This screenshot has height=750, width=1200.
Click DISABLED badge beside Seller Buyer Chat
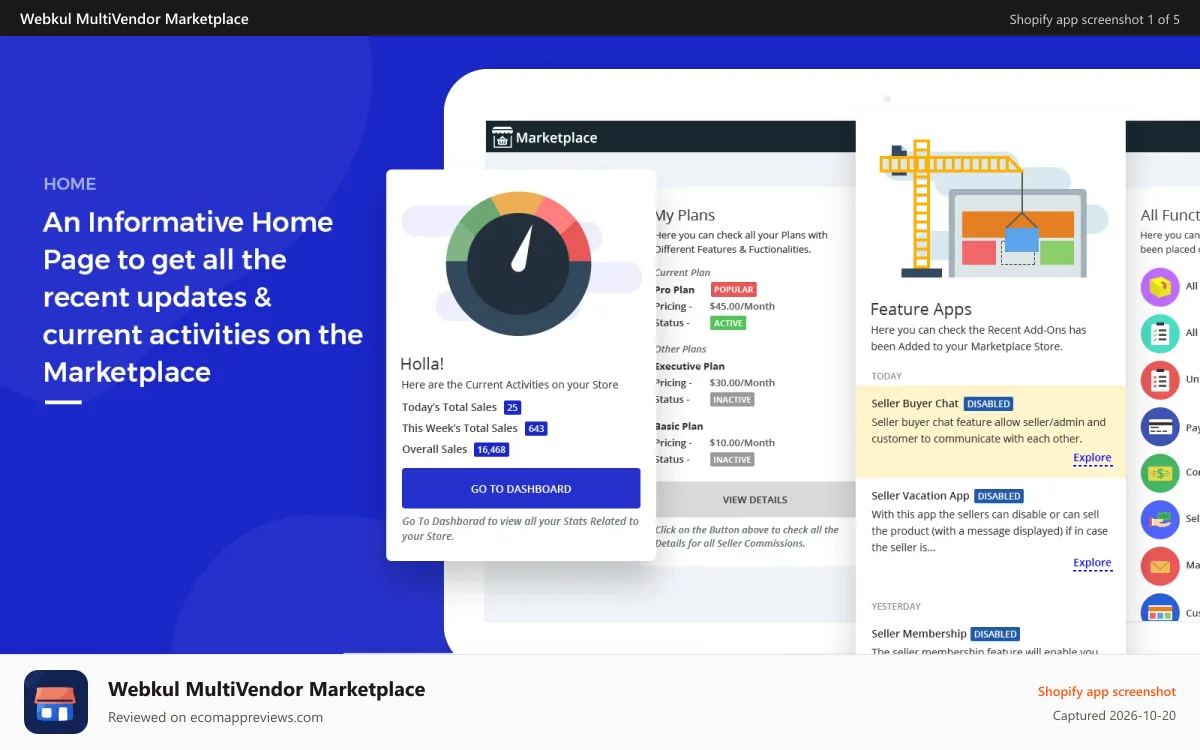pos(988,404)
